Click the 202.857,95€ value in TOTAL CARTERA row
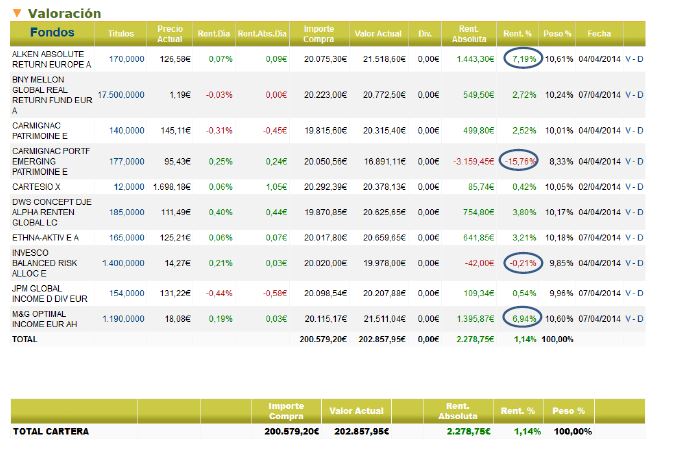 coord(361,432)
